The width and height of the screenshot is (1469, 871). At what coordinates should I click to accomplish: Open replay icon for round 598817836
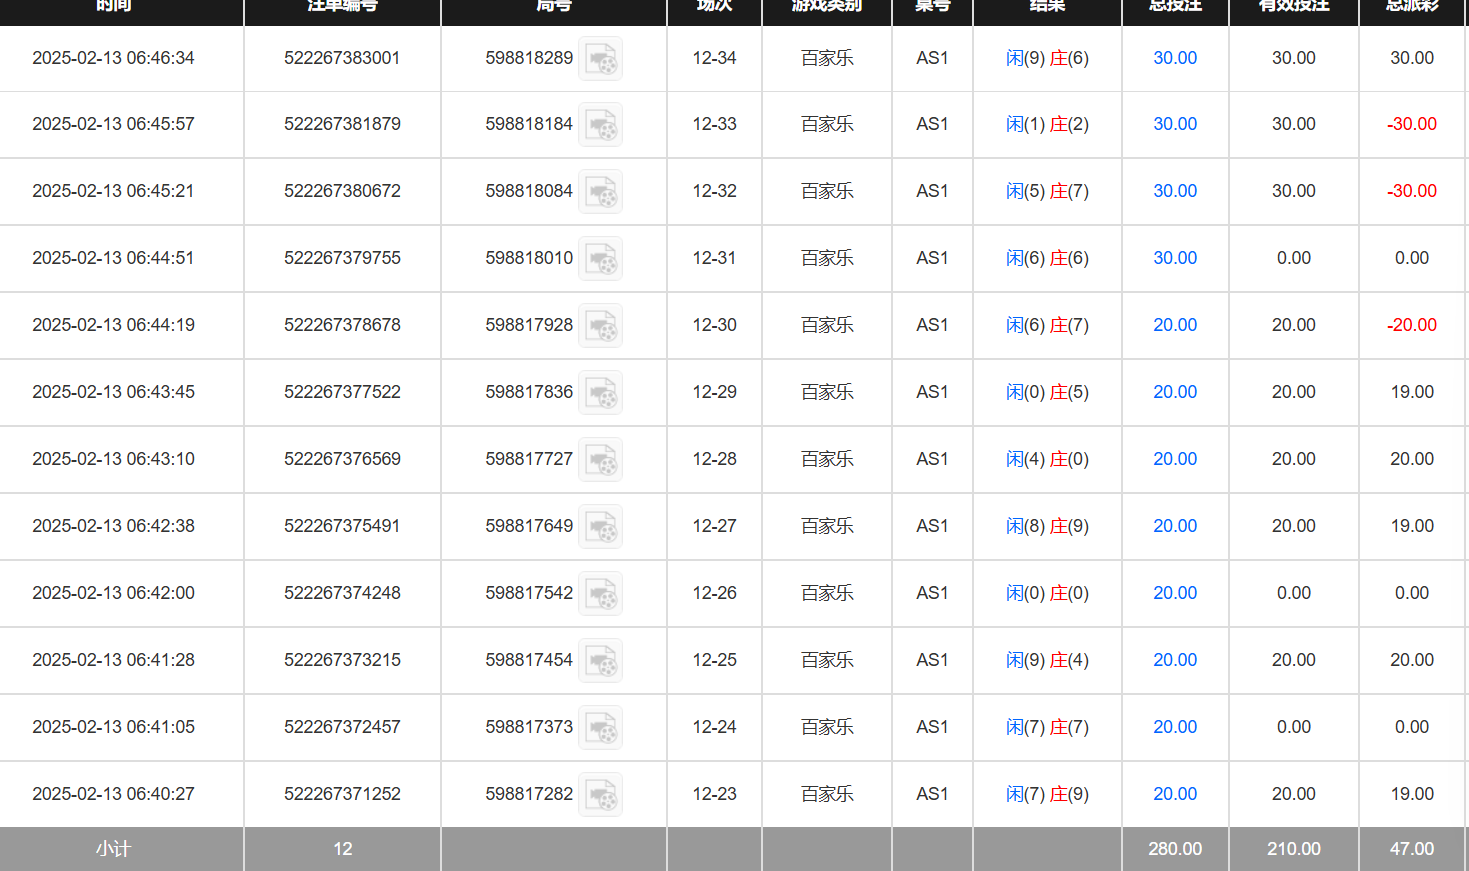601,393
